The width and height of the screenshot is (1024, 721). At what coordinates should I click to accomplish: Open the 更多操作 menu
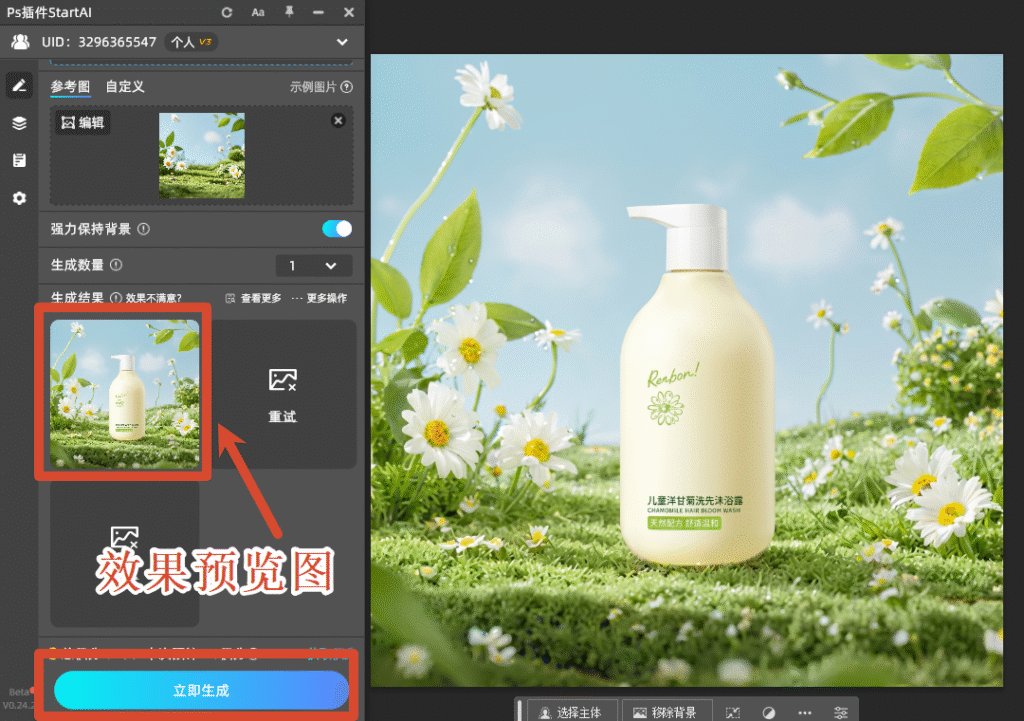click(x=319, y=298)
